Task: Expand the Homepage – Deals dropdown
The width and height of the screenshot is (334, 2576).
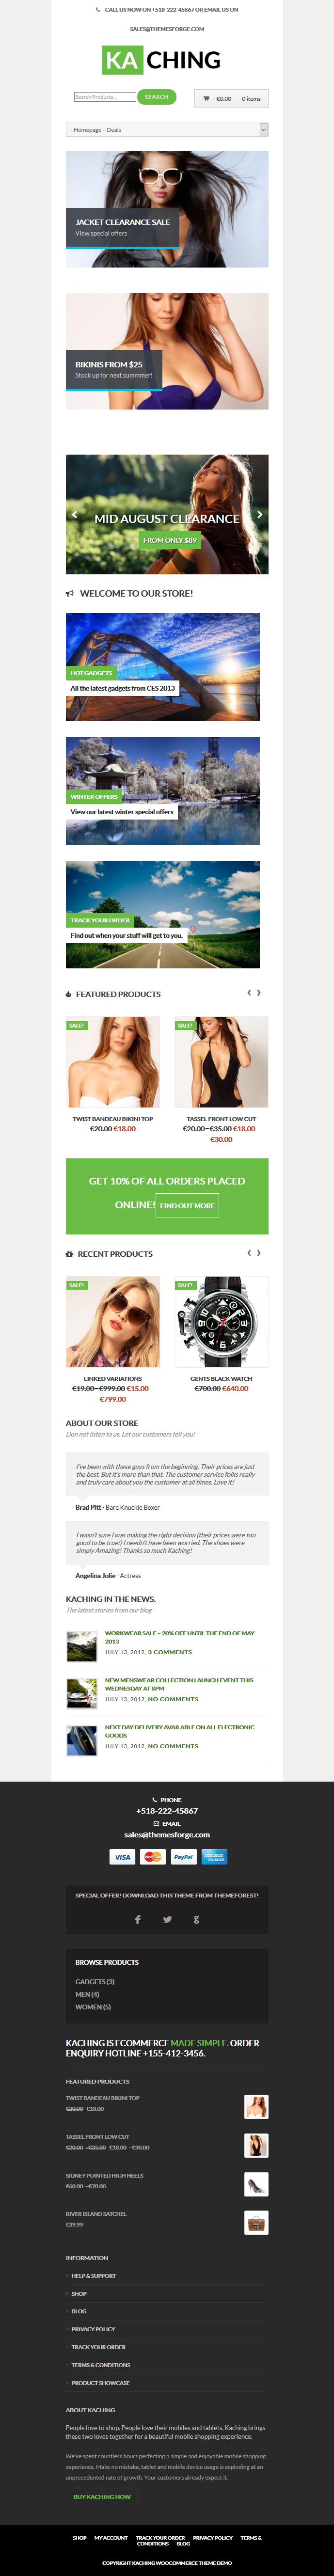Action: tap(167, 129)
